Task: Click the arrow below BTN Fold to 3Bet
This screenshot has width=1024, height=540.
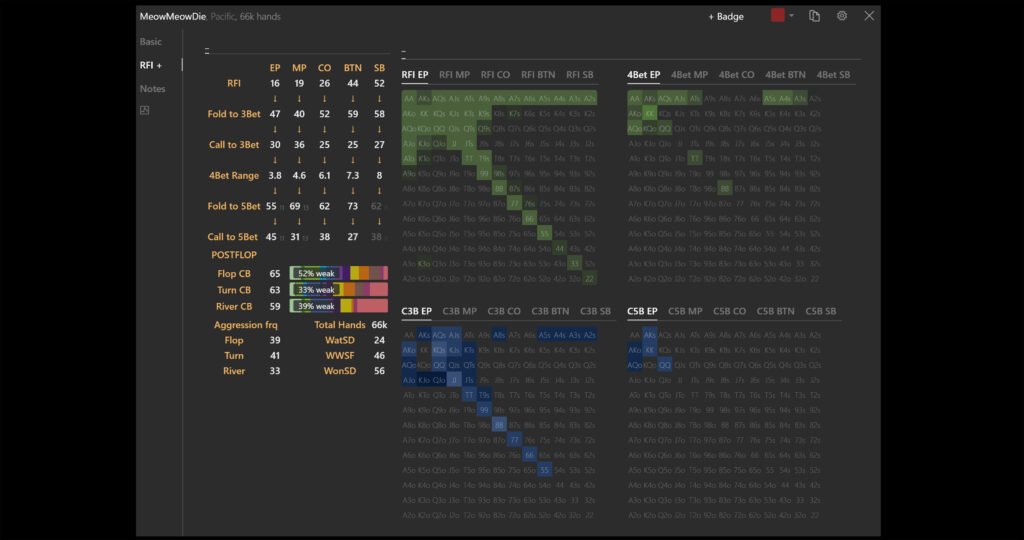Action: (x=352, y=129)
